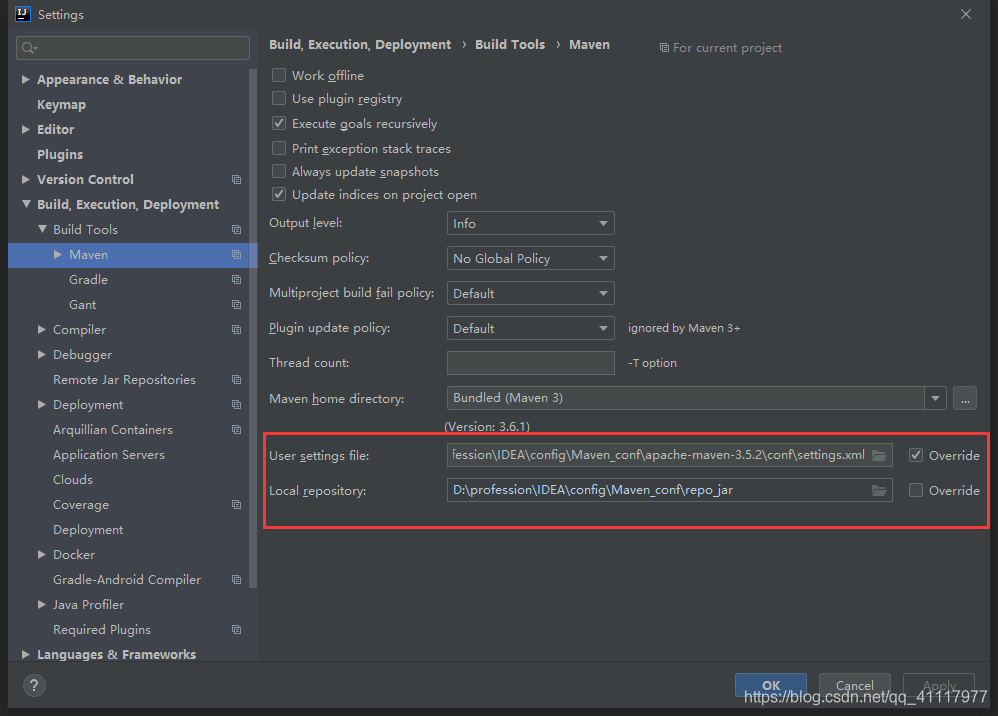This screenshot has width=998, height=716.
Task: Collapse the Build Tools node
Action: coord(42,229)
